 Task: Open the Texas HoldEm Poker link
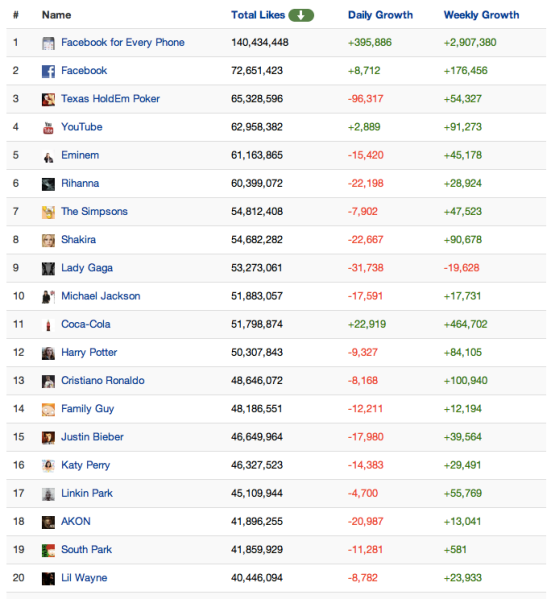[110, 99]
